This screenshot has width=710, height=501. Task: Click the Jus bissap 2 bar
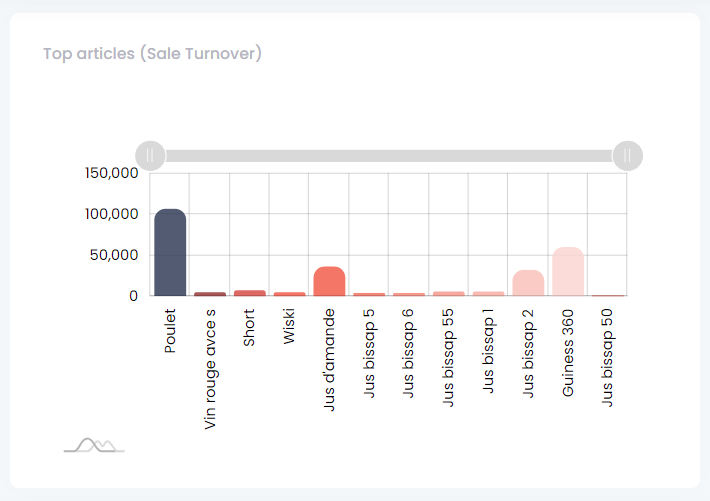[528, 283]
